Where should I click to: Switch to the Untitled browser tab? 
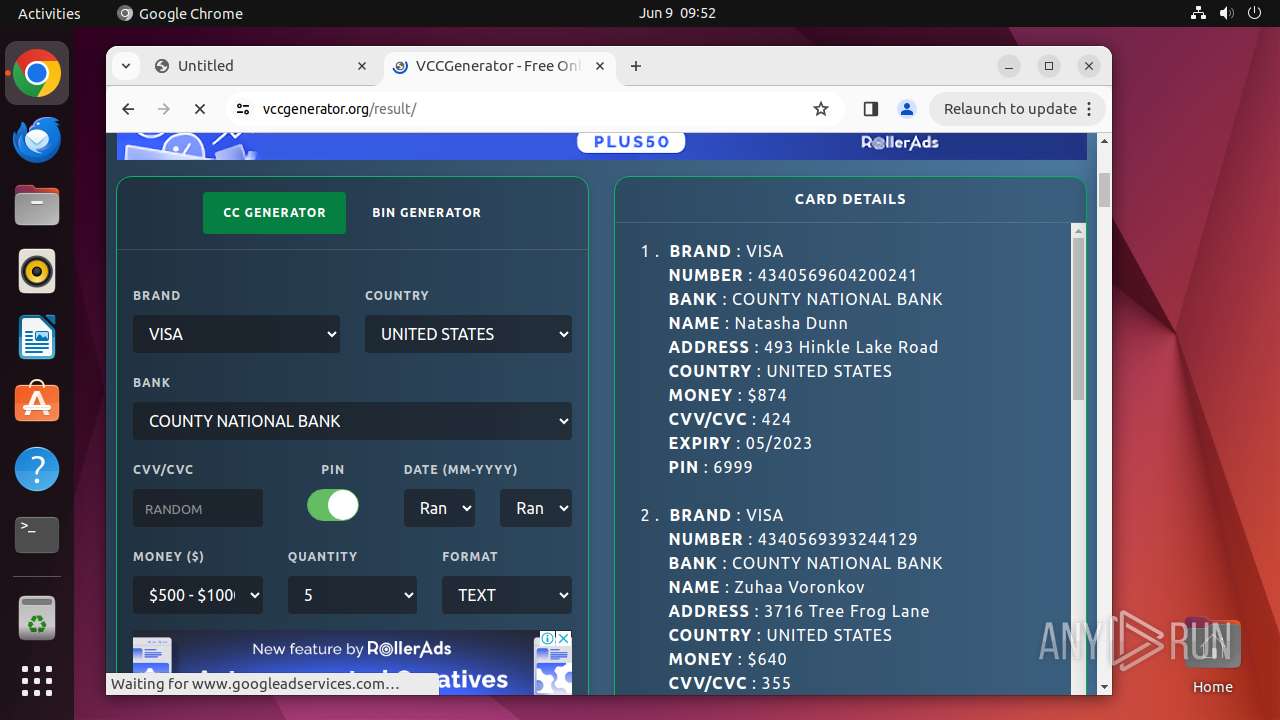[260, 66]
